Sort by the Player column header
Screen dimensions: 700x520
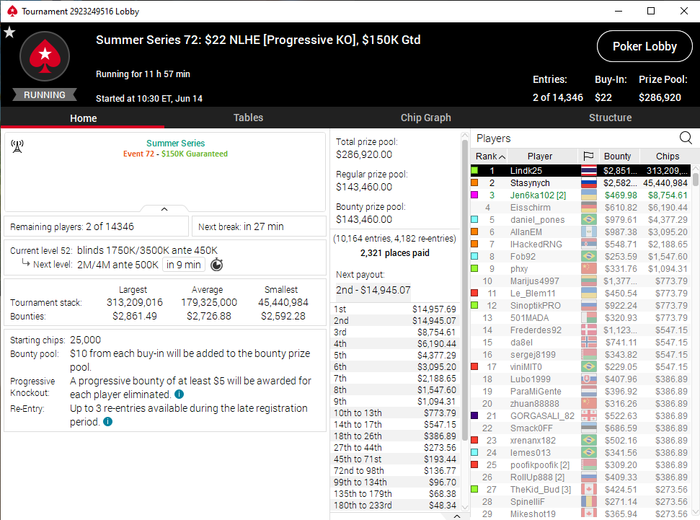pyautogui.click(x=540, y=156)
